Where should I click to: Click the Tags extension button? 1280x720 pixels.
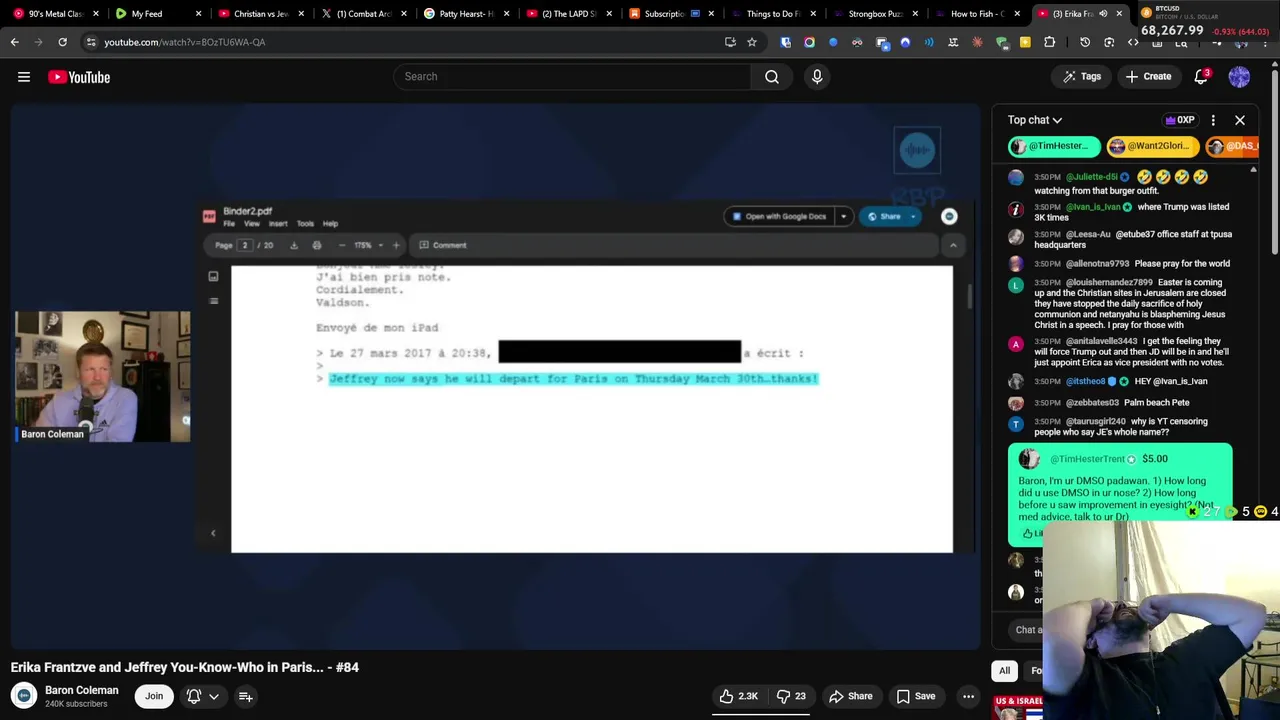click(x=1082, y=77)
